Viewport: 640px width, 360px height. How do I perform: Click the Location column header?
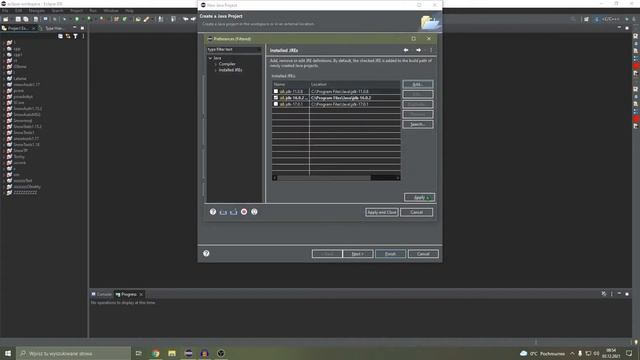pyautogui.click(x=355, y=84)
